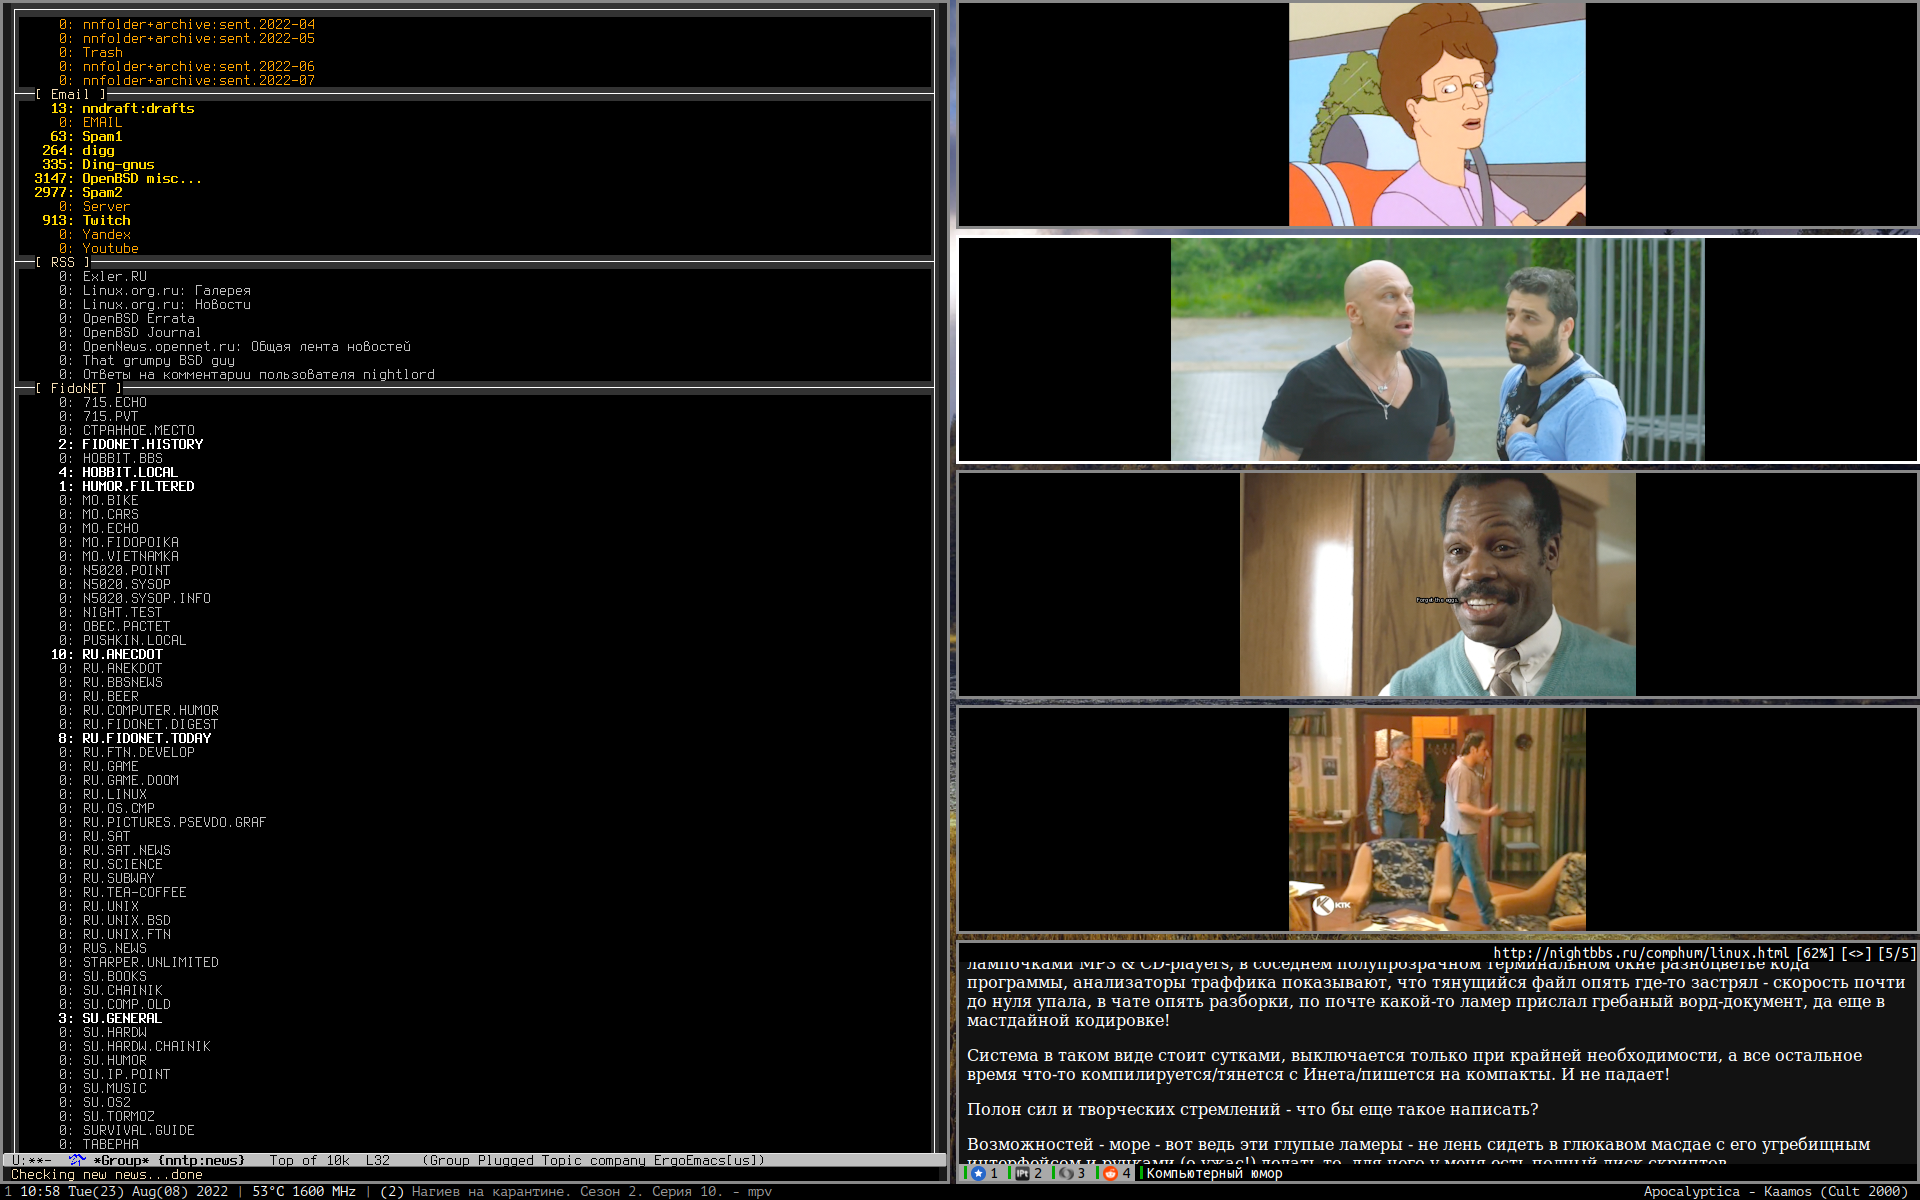
Task: Select the Компьютерный юмор window title
Action: click(1214, 1173)
